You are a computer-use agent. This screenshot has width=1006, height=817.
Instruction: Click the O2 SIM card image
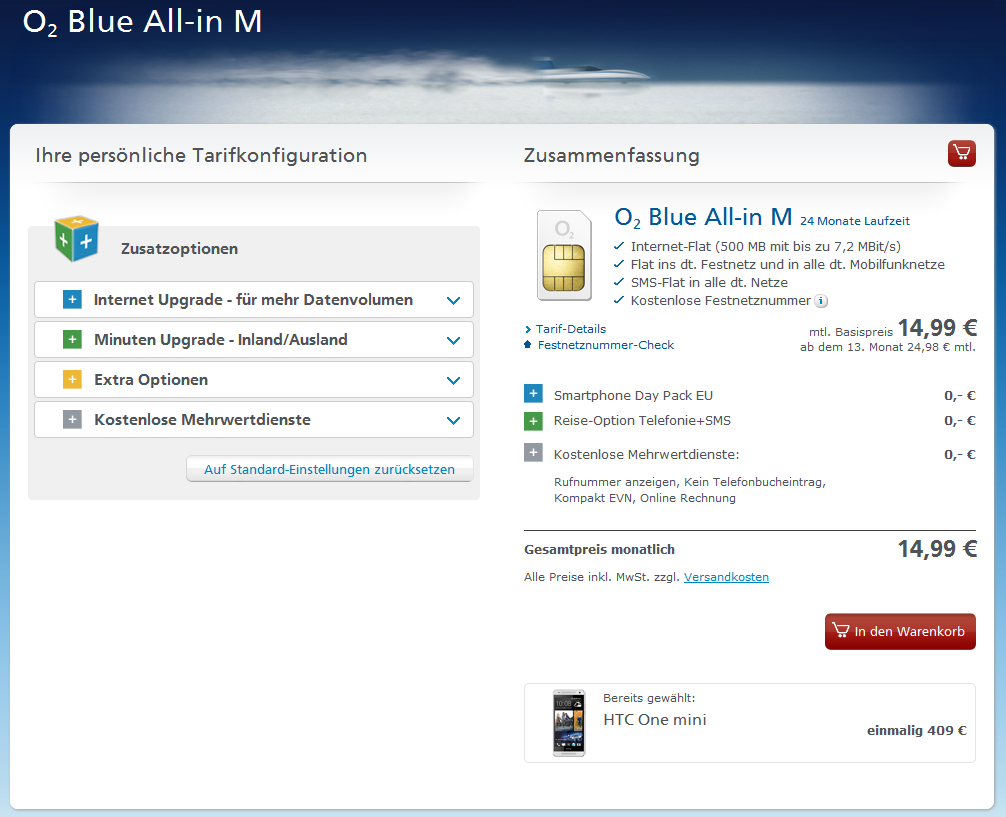[x=564, y=255]
